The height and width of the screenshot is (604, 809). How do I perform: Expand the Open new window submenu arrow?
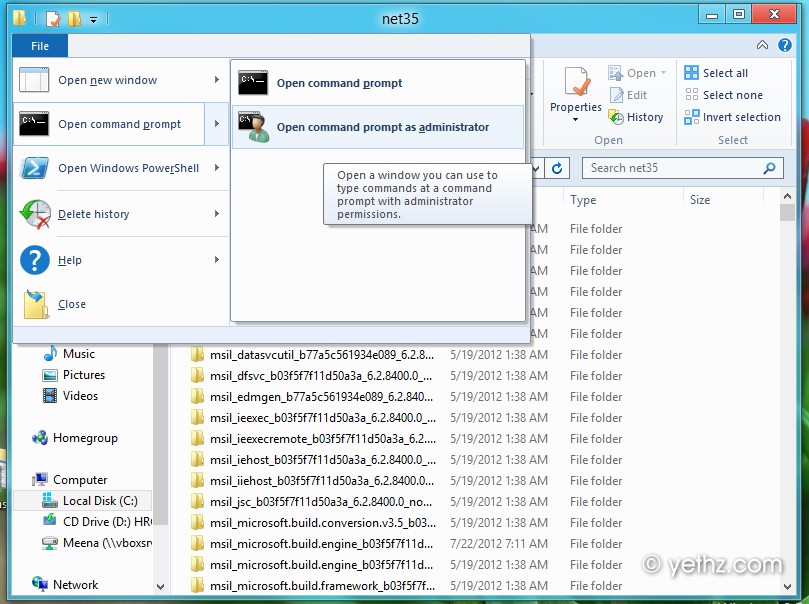tap(217, 80)
